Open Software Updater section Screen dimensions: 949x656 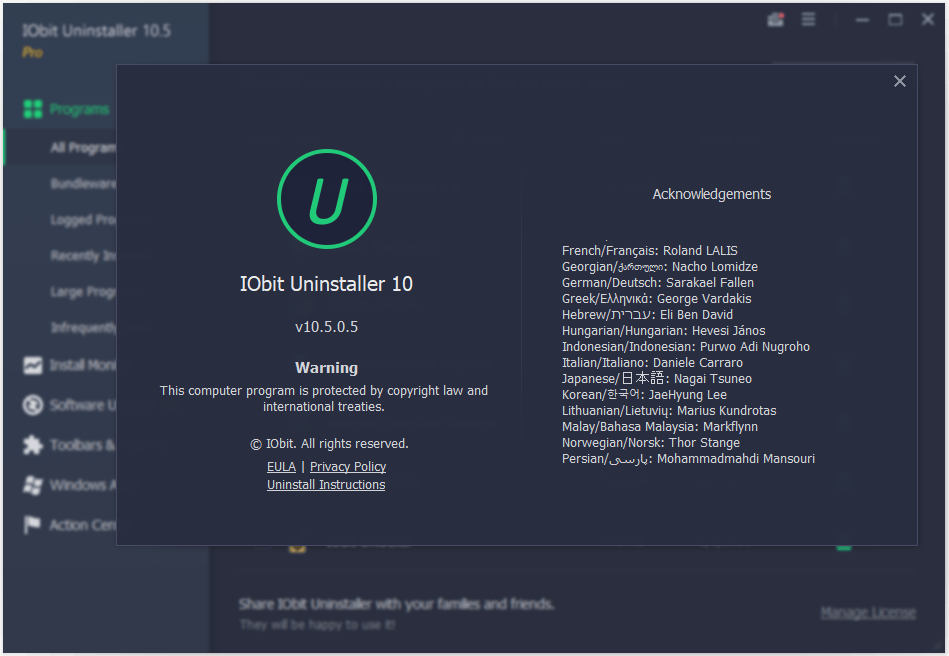pyautogui.click(x=83, y=405)
